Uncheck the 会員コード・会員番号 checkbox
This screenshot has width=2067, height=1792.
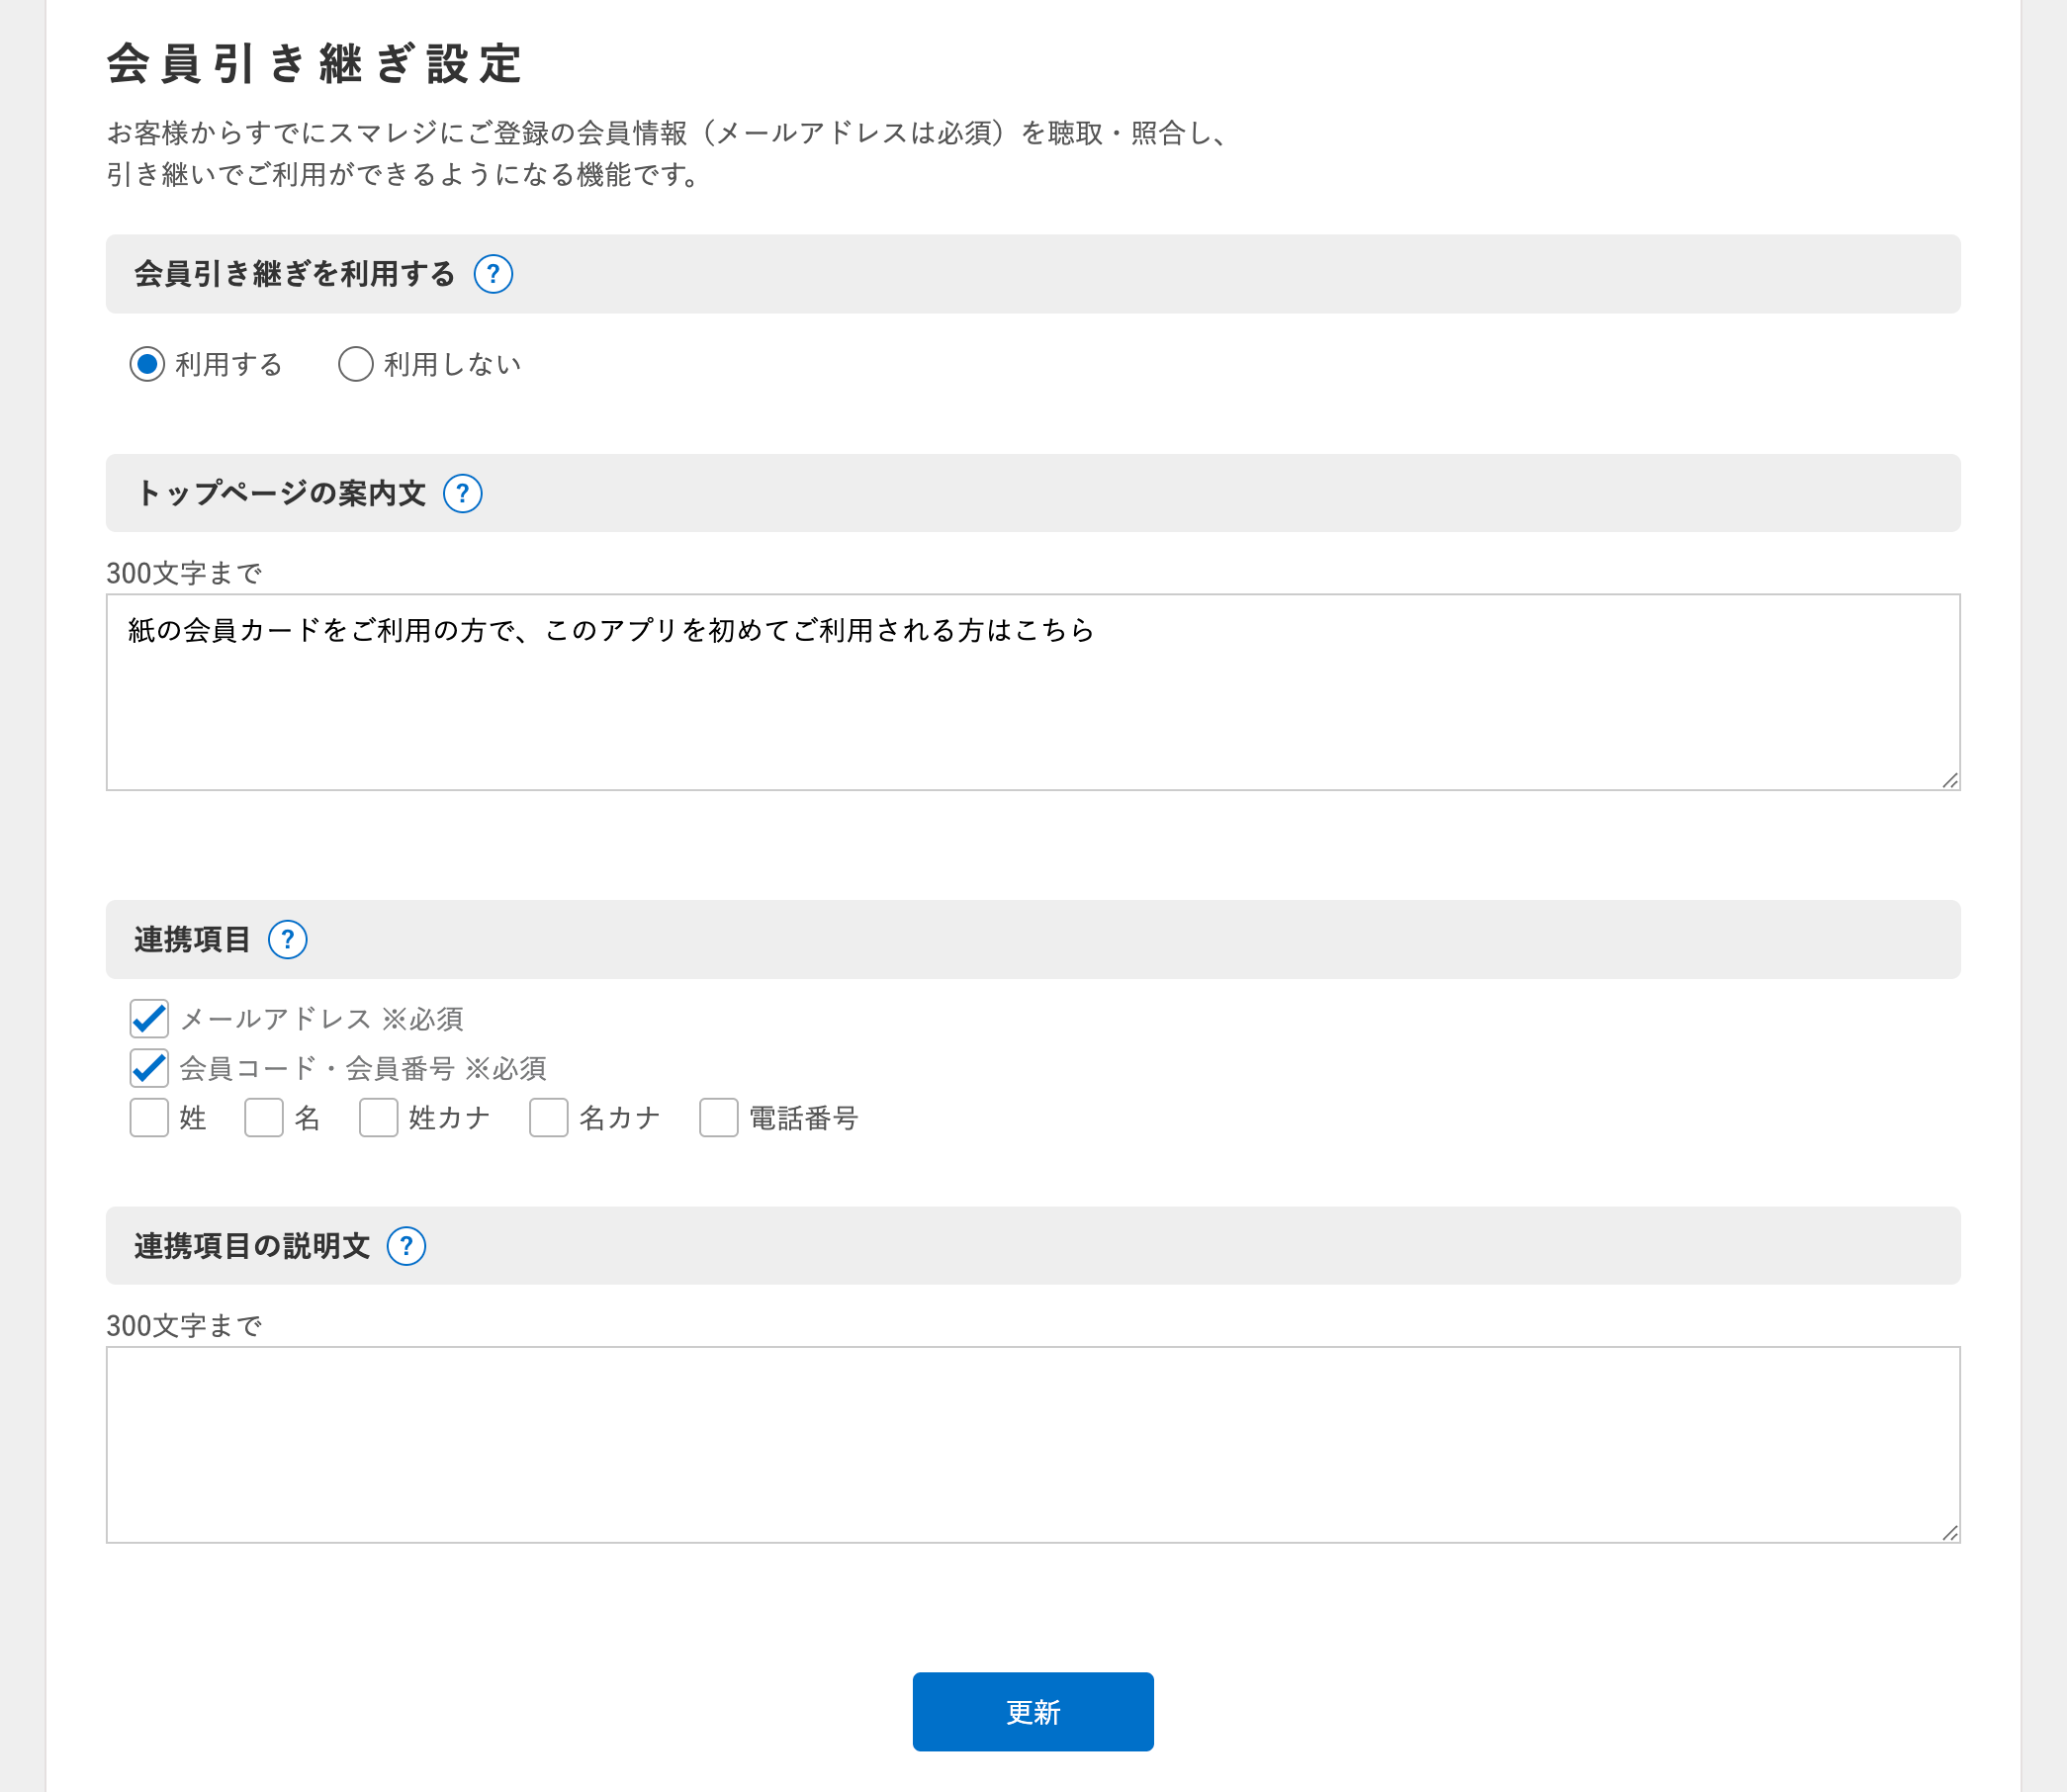tap(148, 1068)
